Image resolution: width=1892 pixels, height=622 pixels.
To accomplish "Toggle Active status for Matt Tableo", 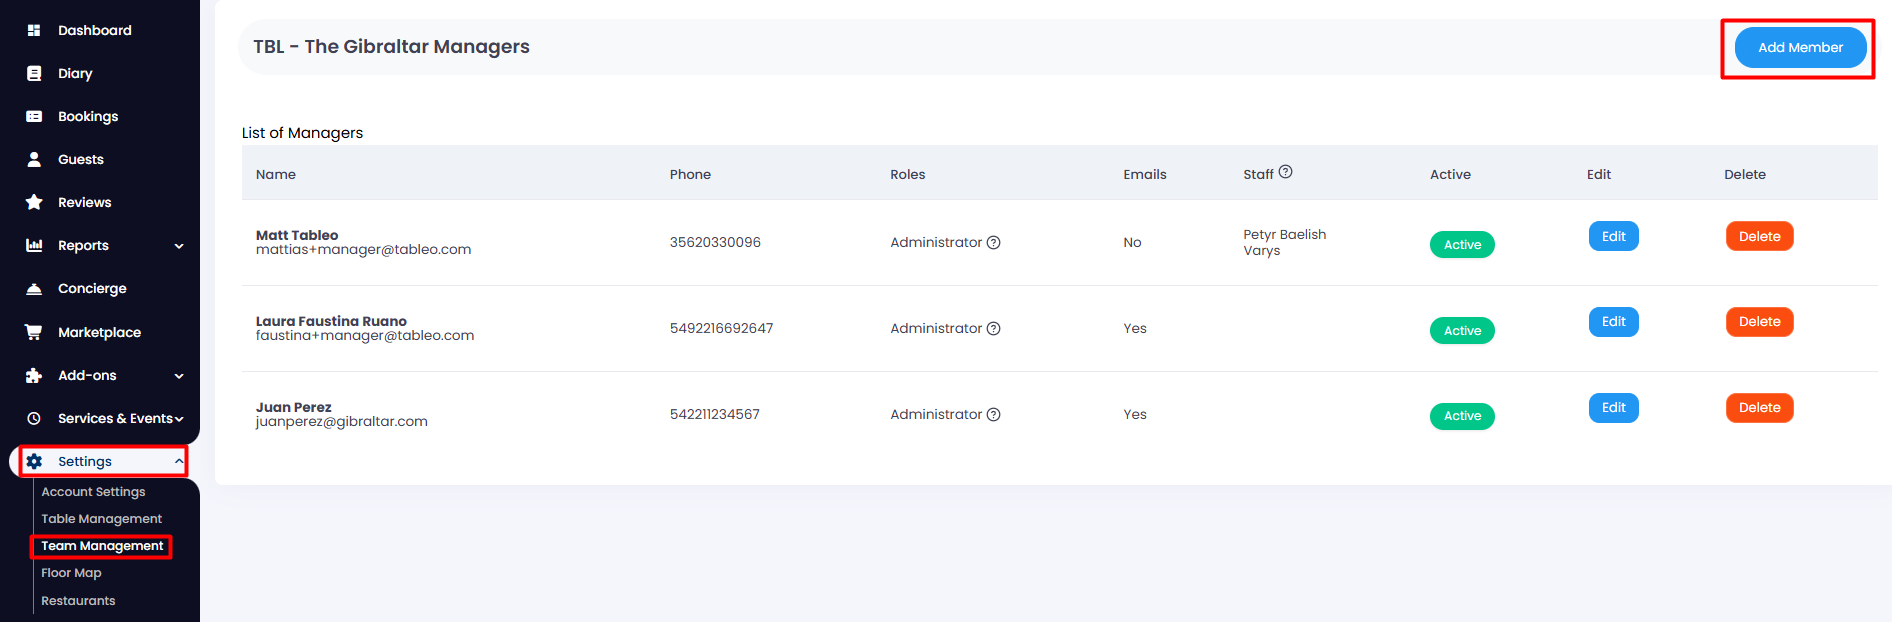I will [x=1462, y=245].
